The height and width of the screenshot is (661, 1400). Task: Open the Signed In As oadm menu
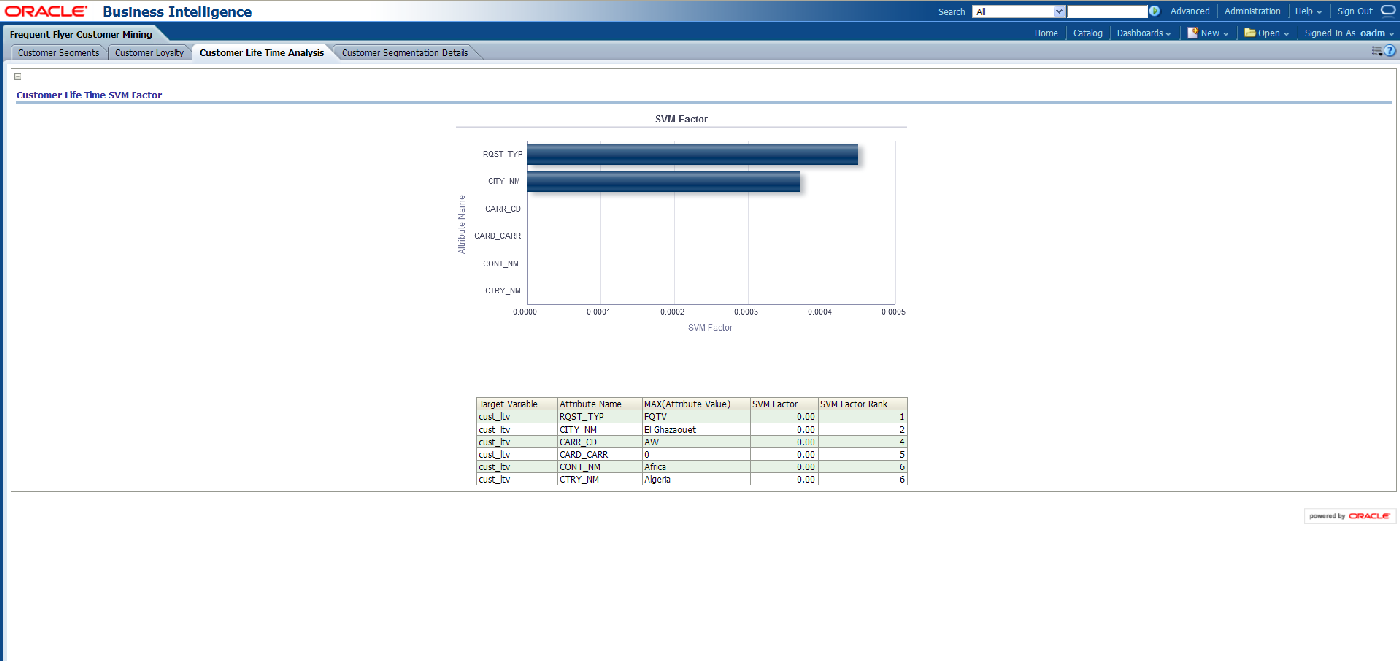click(1349, 33)
